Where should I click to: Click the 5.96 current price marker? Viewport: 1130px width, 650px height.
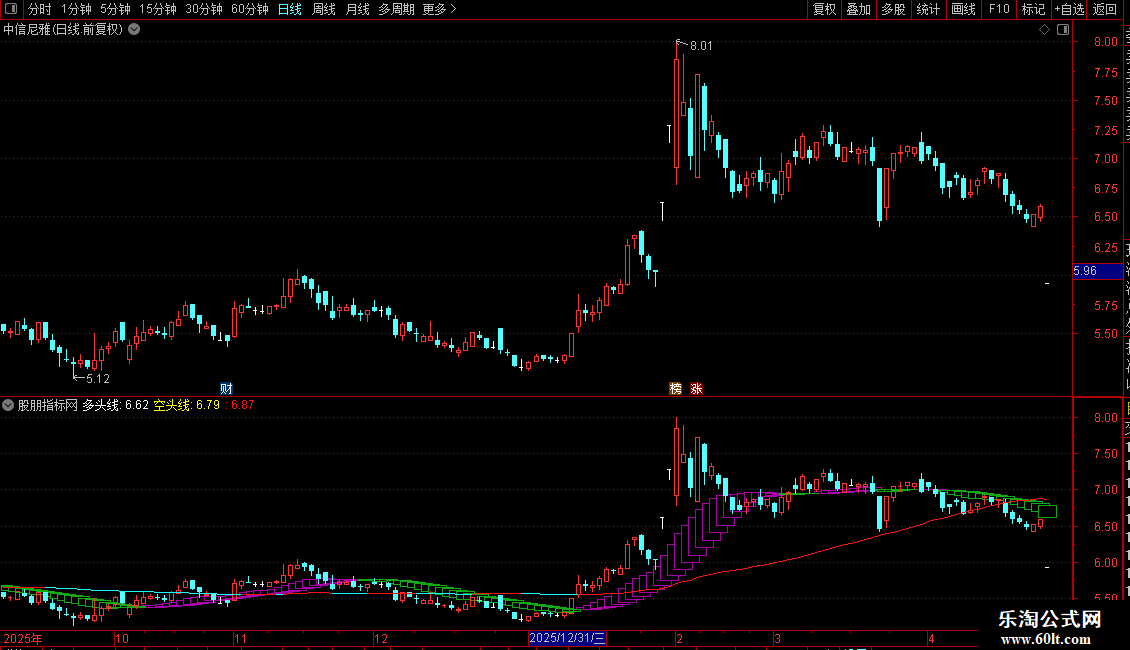coord(1097,271)
